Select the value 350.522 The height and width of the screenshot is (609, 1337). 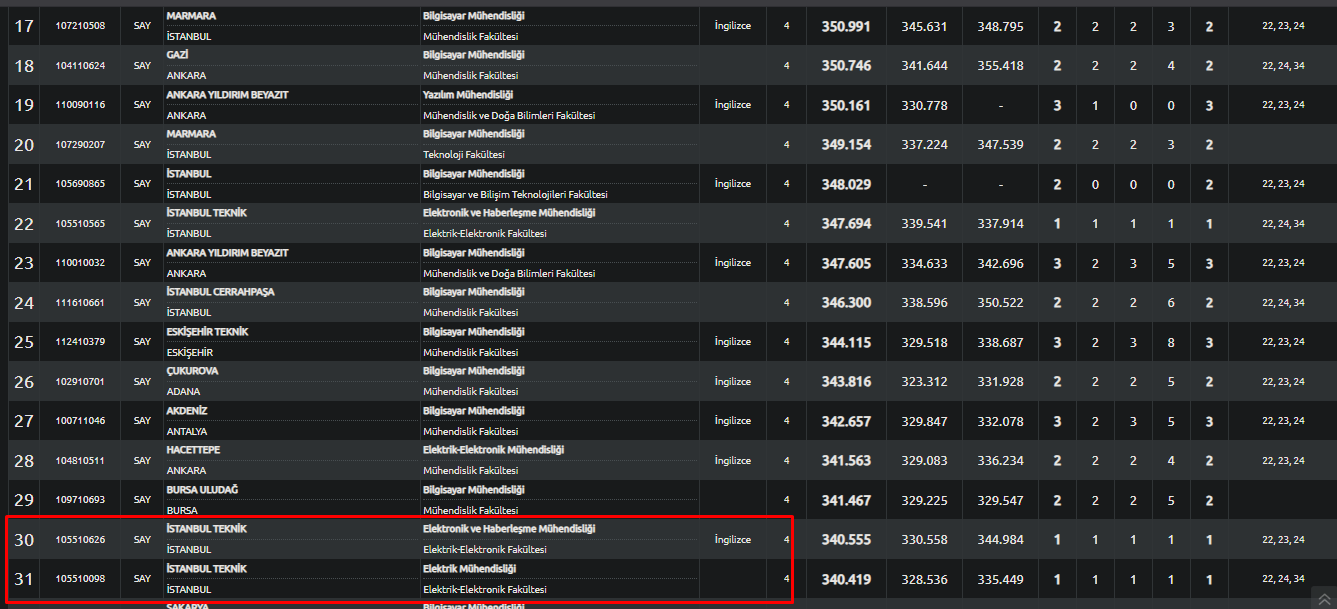point(1000,302)
